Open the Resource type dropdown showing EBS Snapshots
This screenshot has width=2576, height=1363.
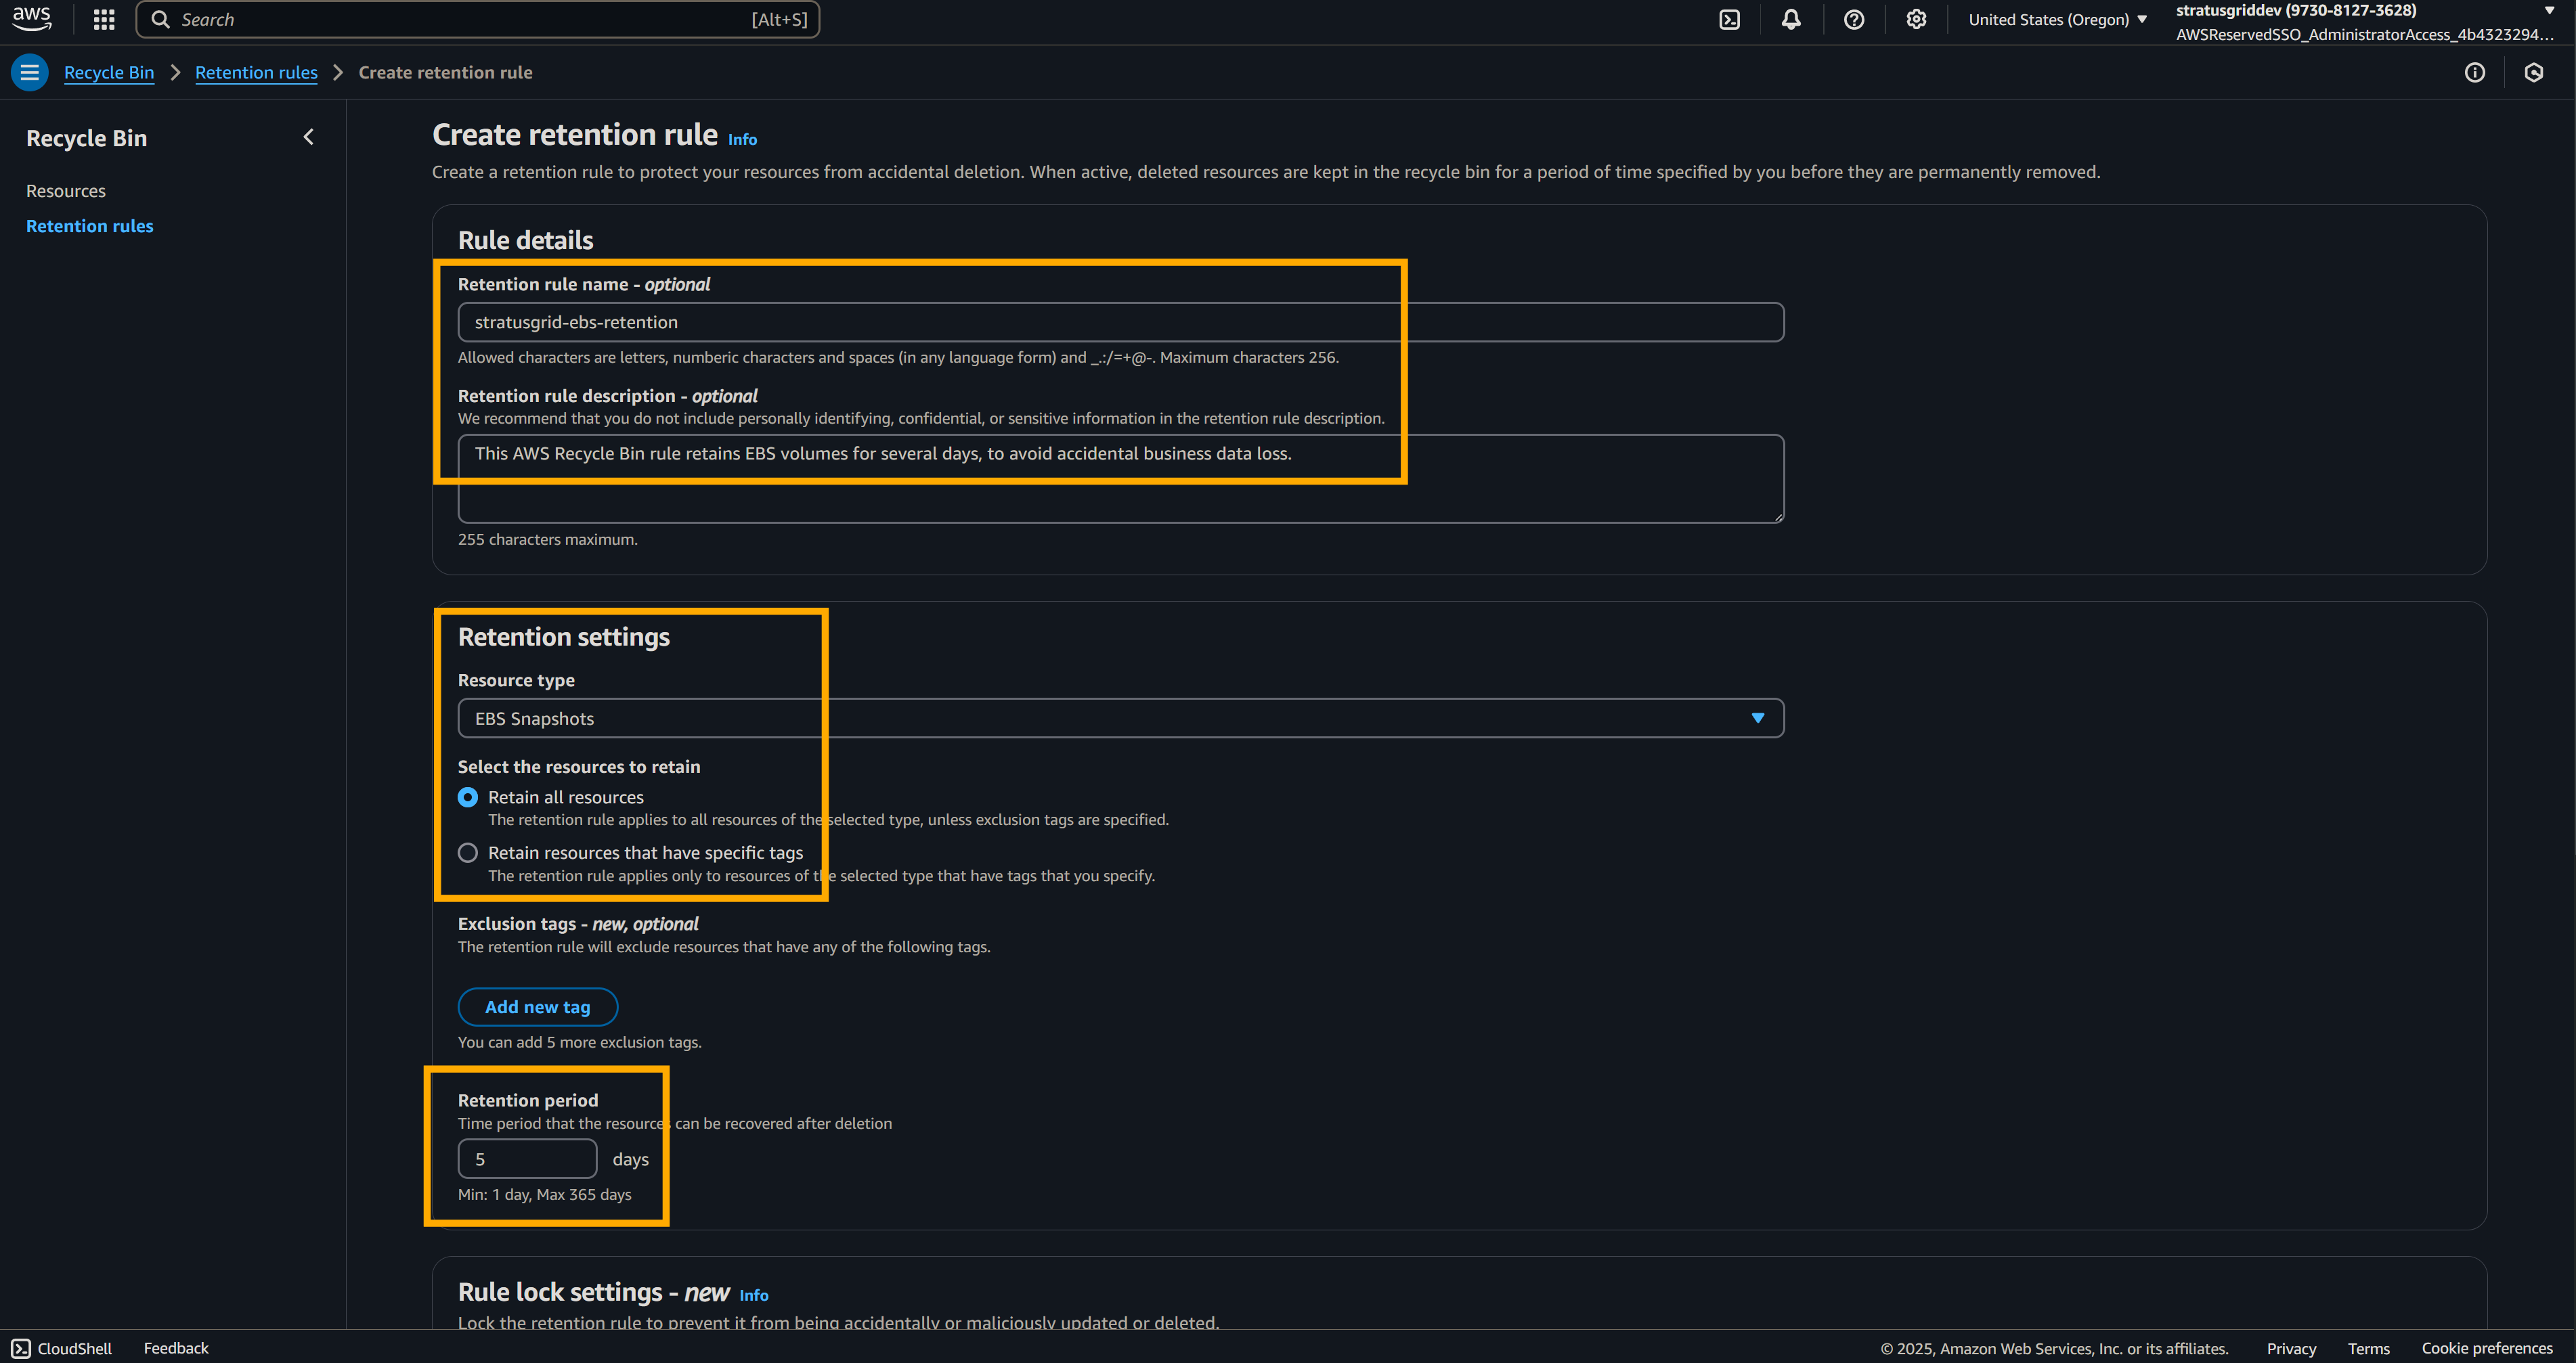pyautogui.click(x=1120, y=718)
